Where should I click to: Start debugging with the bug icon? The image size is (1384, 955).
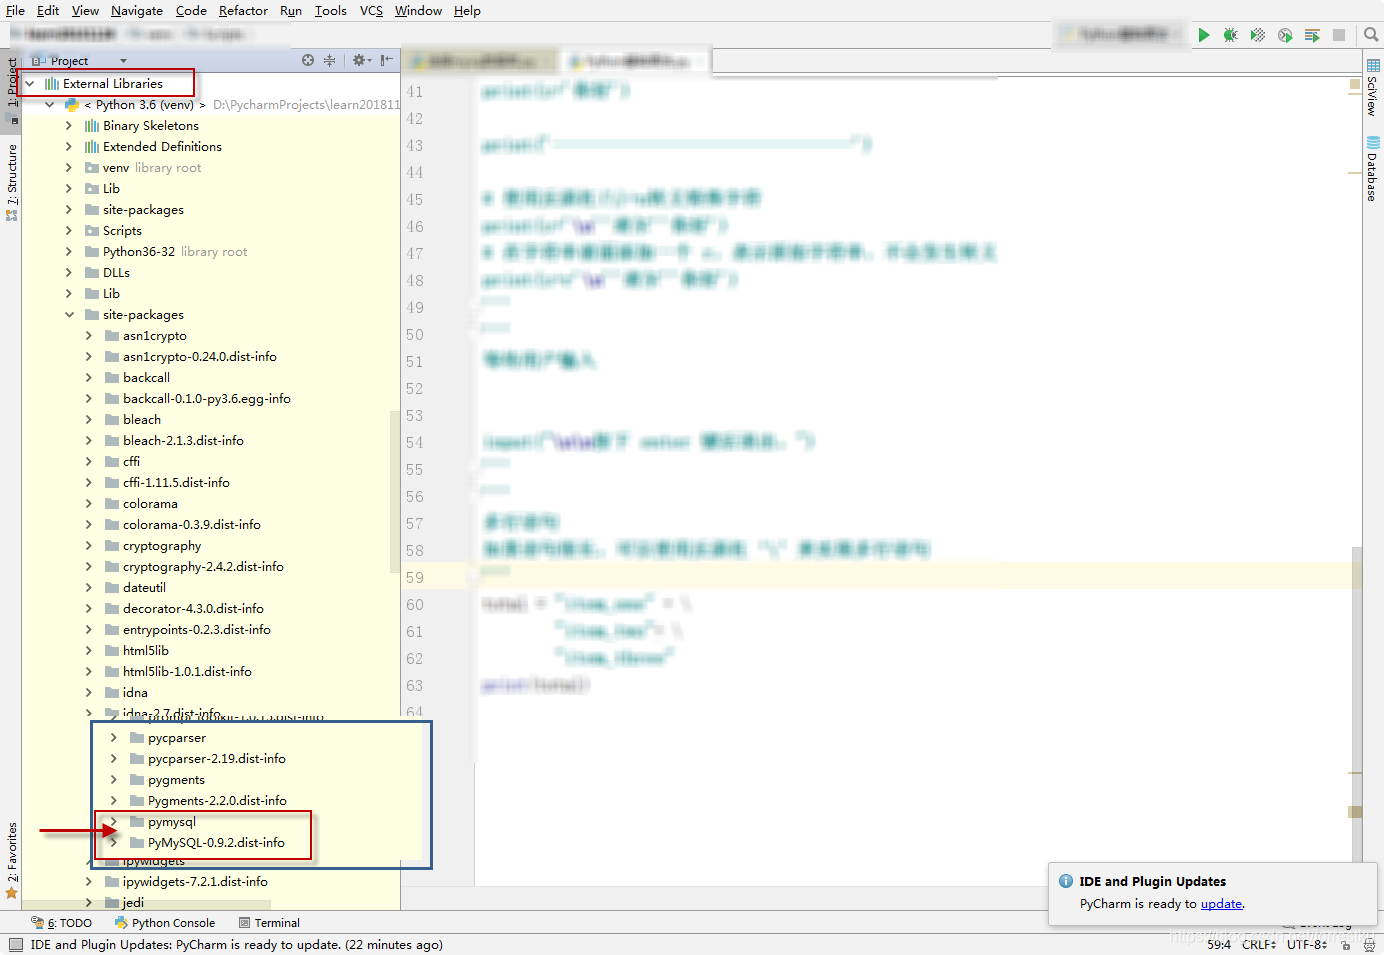[x=1230, y=34]
